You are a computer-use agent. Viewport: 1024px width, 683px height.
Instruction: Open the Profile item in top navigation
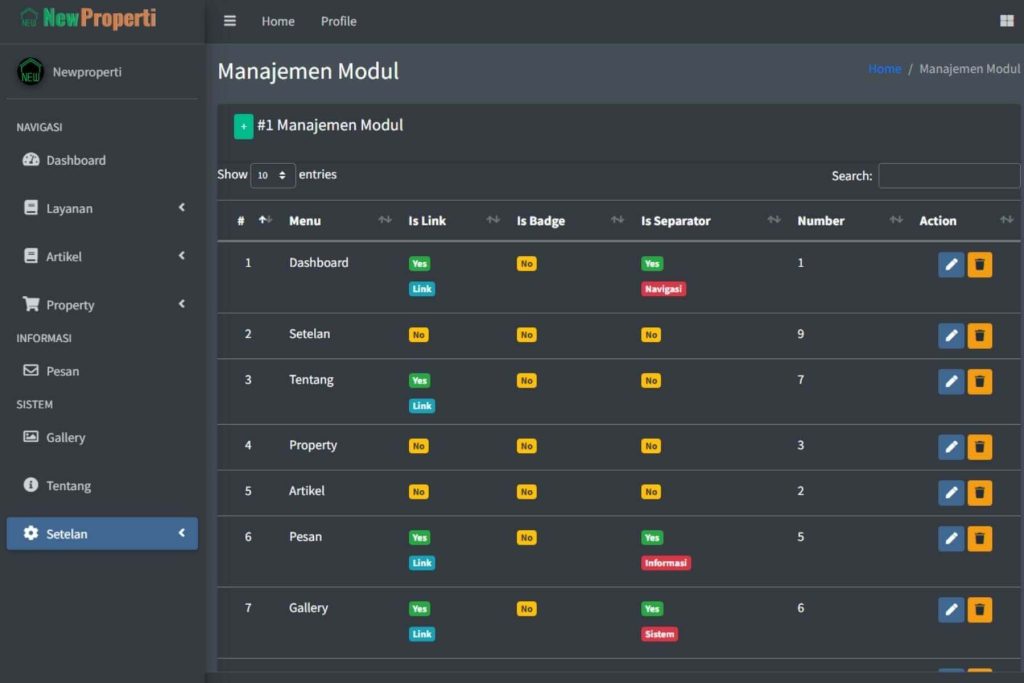coord(338,21)
